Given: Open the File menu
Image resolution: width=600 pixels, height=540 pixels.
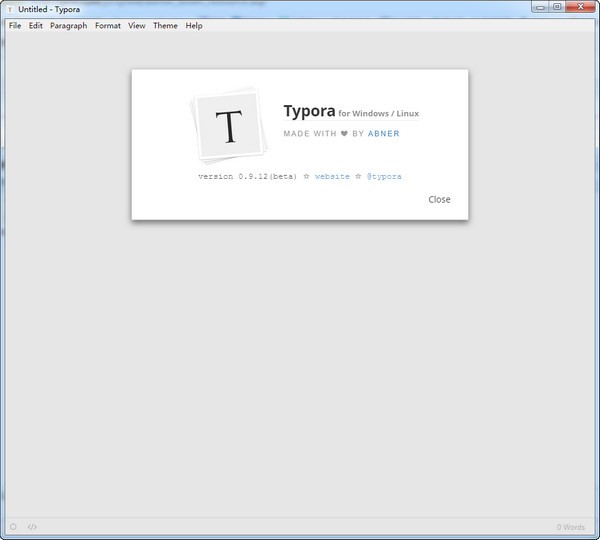Looking at the screenshot, I should [x=15, y=25].
